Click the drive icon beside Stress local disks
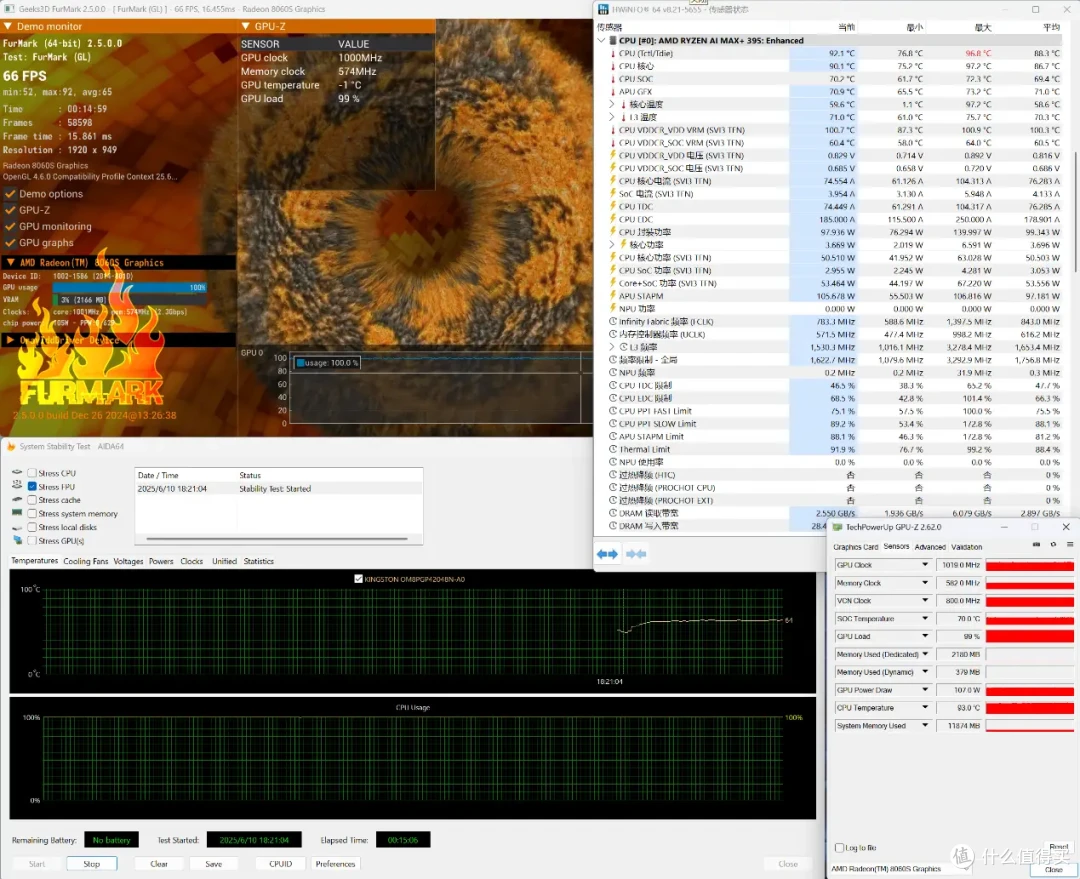 [x=17, y=527]
